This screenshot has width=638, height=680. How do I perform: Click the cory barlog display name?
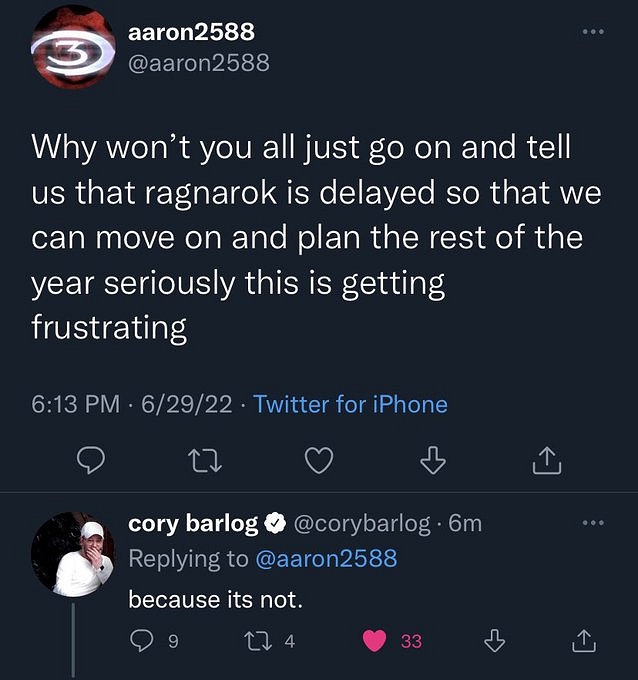193,523
